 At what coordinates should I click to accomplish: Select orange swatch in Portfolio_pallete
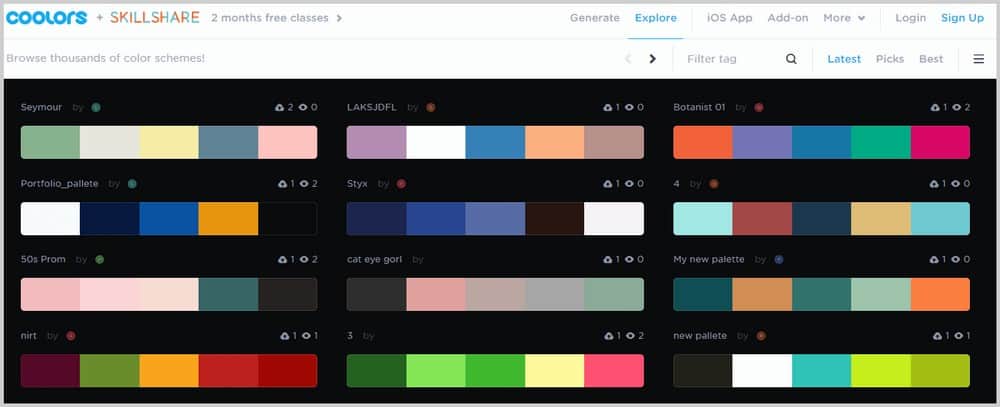[x=228, y=219]
